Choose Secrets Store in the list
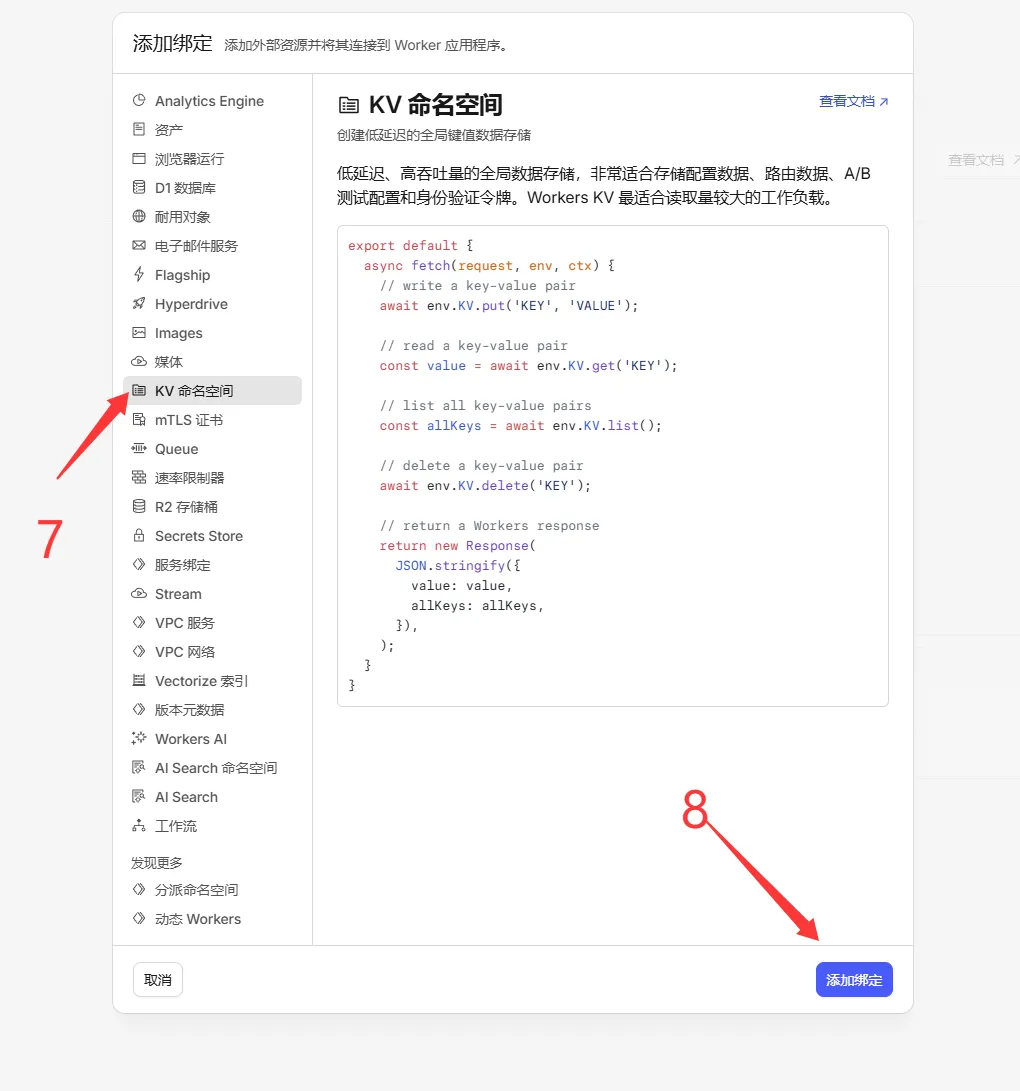The height and width of the screenshot is (1091, 1020). click(x=212, y=536)
